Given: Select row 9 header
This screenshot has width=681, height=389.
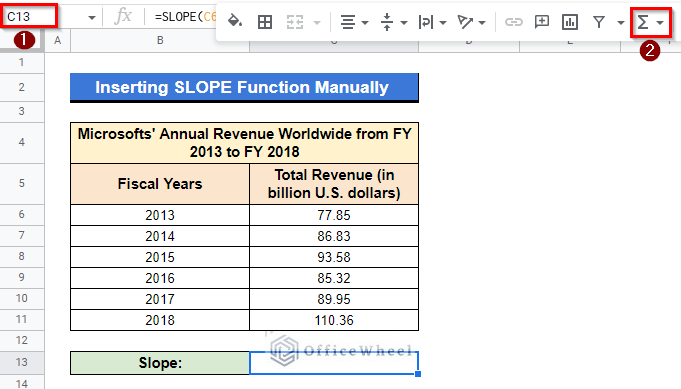Looking at the screenshot, I should point(22,277).
